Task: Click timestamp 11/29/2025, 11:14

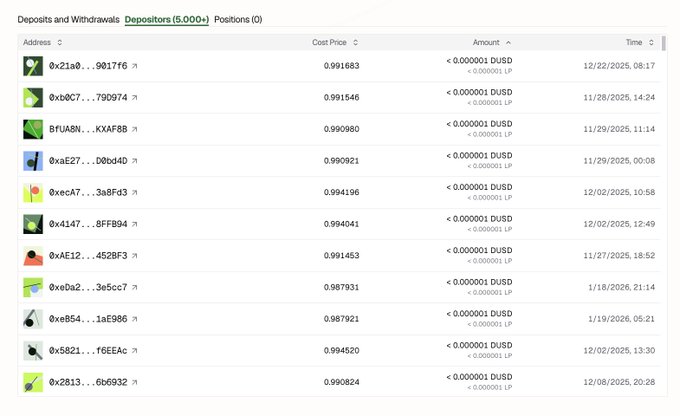Action: point(619,129)
